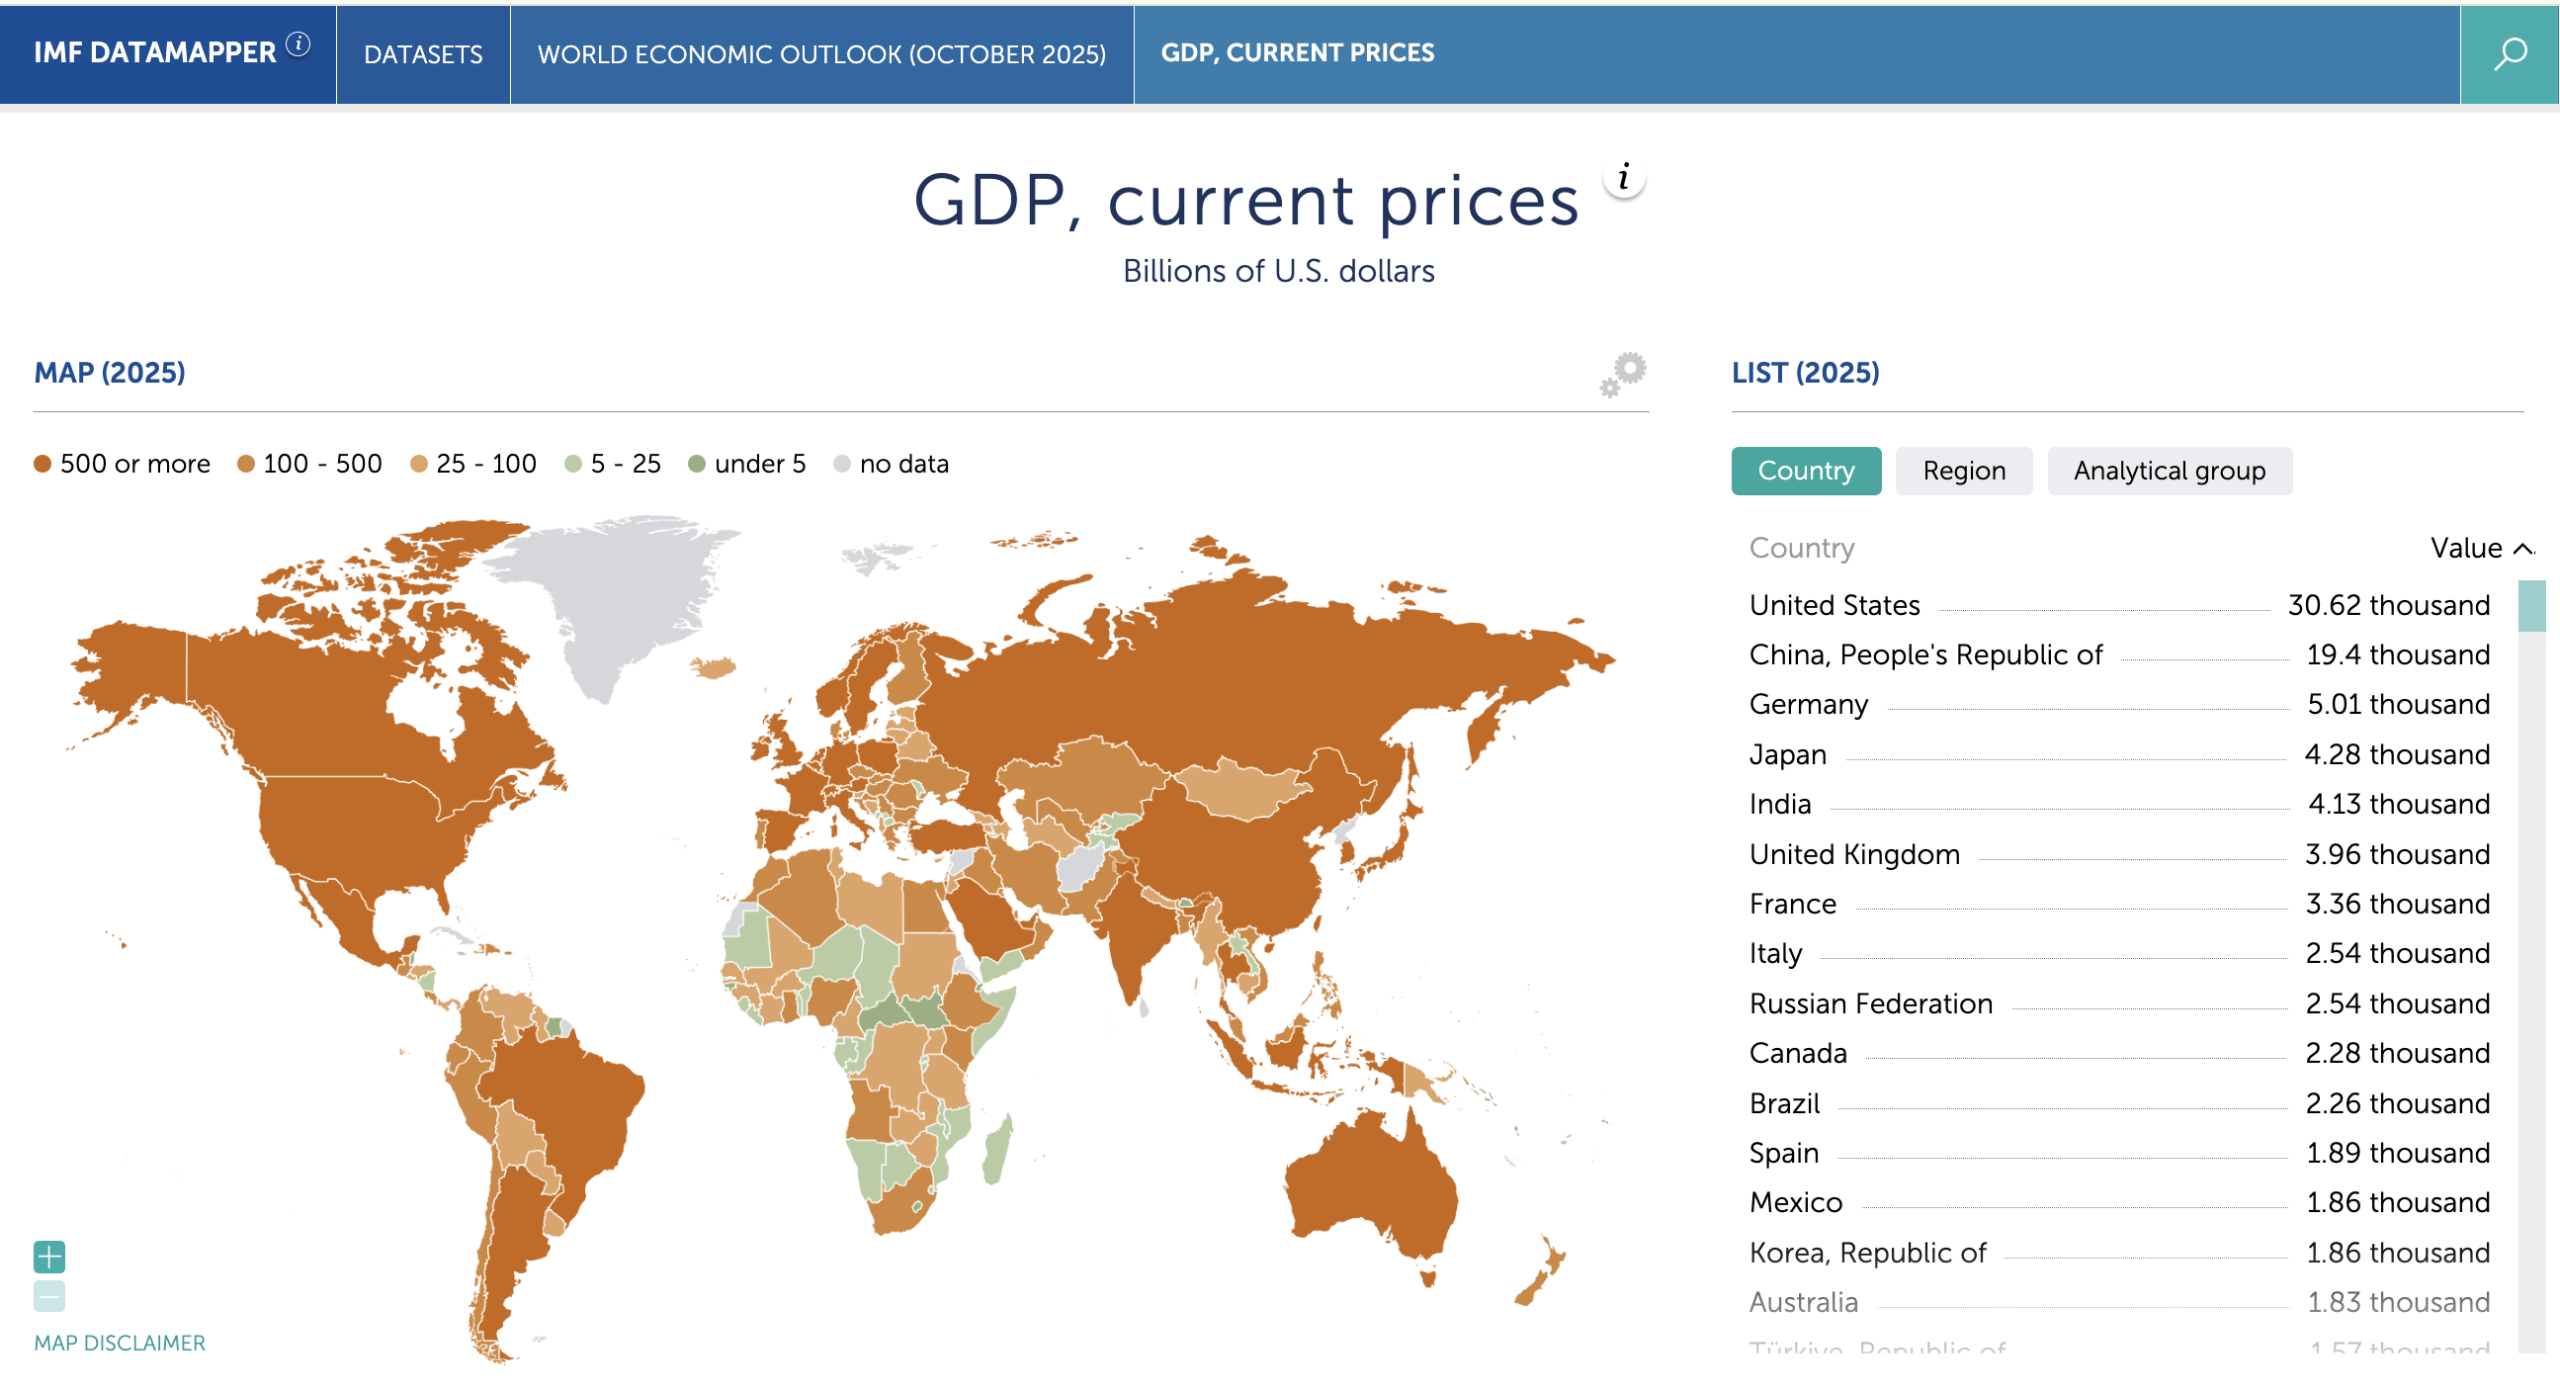Screen dimensions: 2560x1394
Task: Click info icon next to IMF DataMapper
Action: point(298,44)
